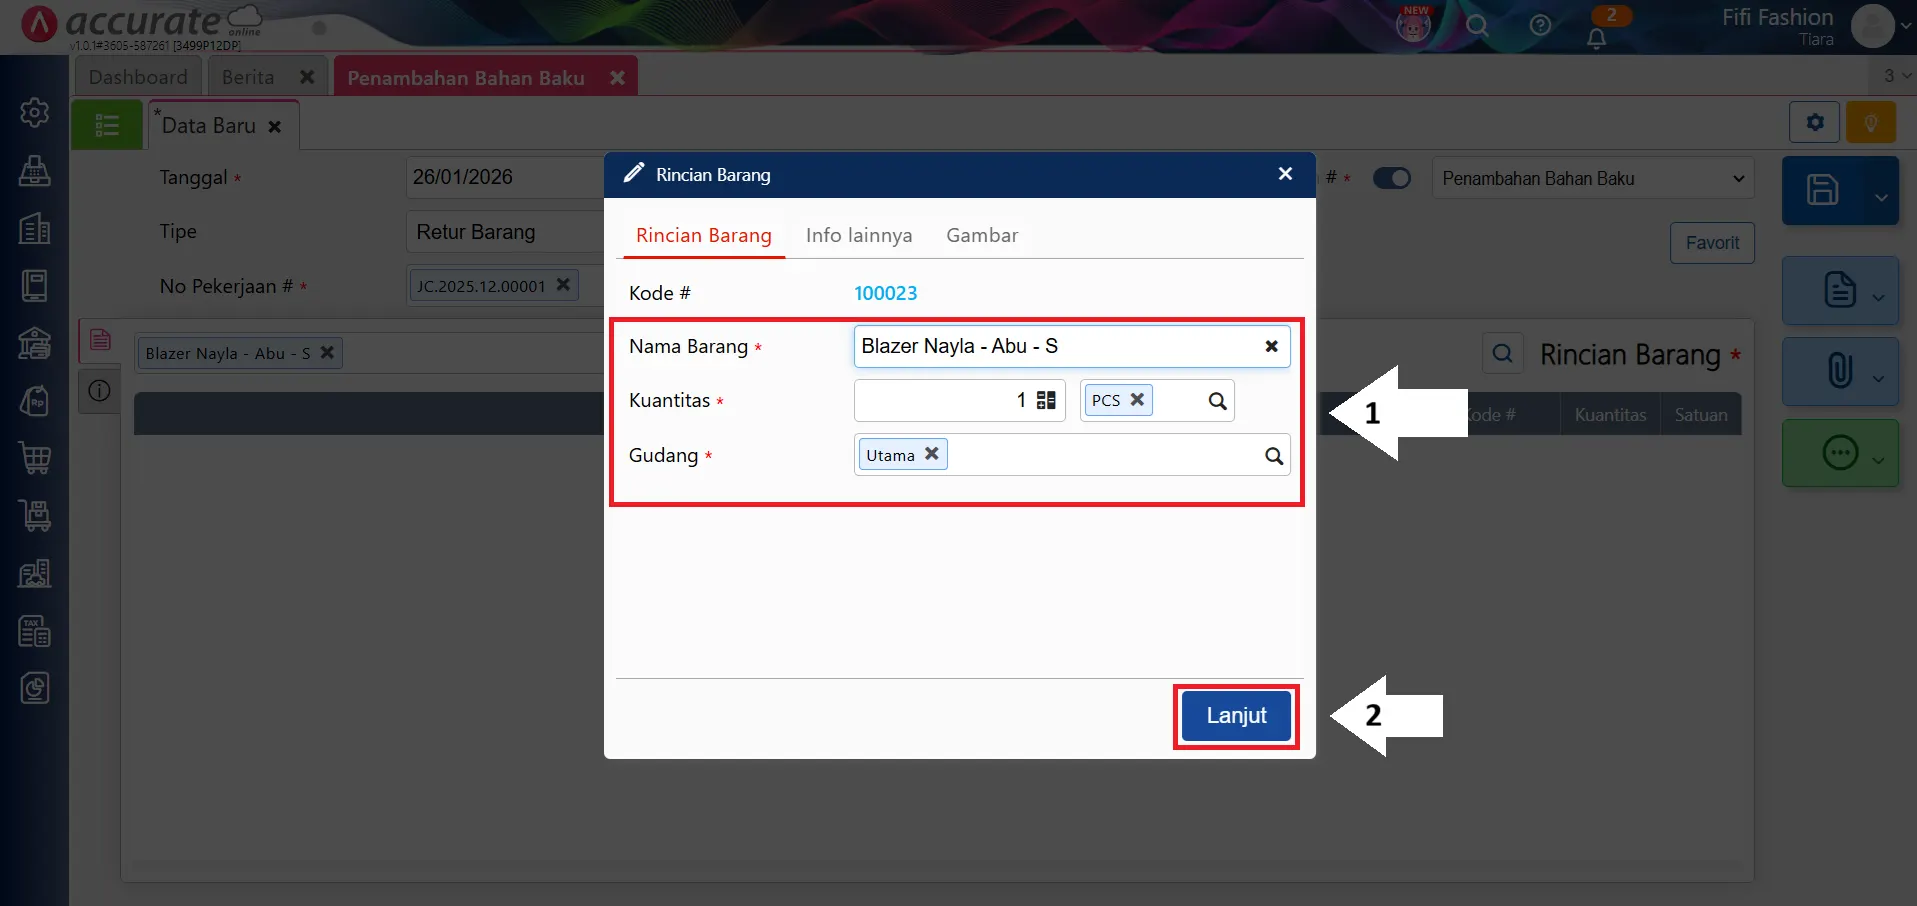Open the list view green button
Image resolution: width=1917 pixels, height=906 pixels.
107,125
